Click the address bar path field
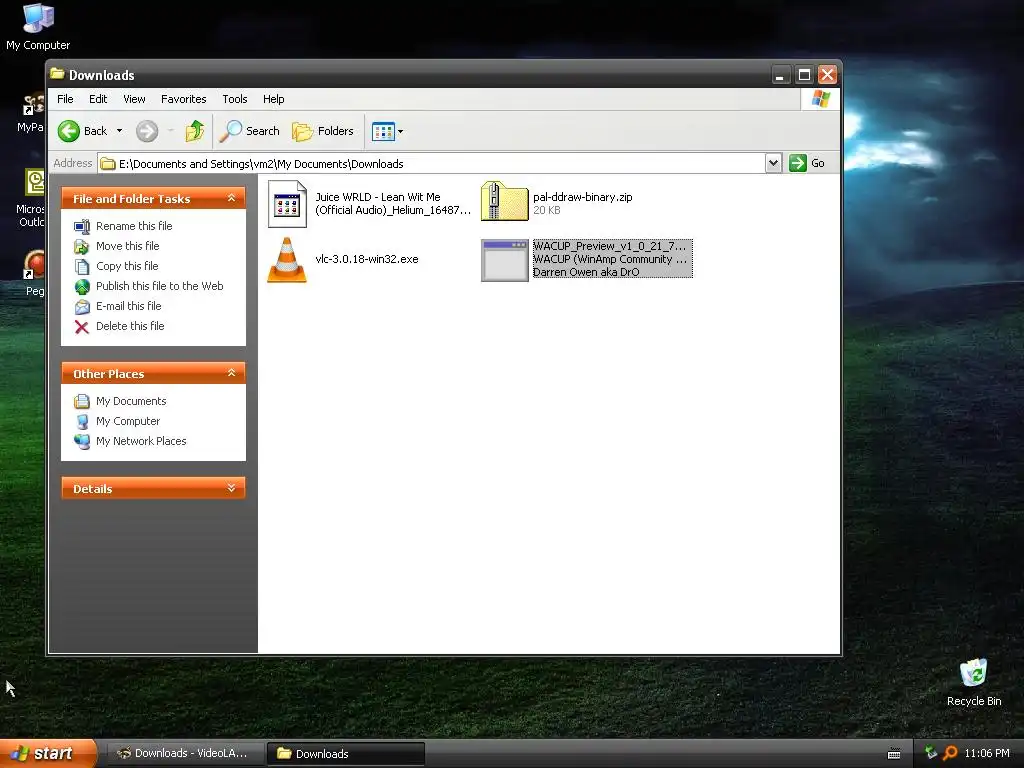This screenshot has height=768, width=1024. [x=431, y=163]
